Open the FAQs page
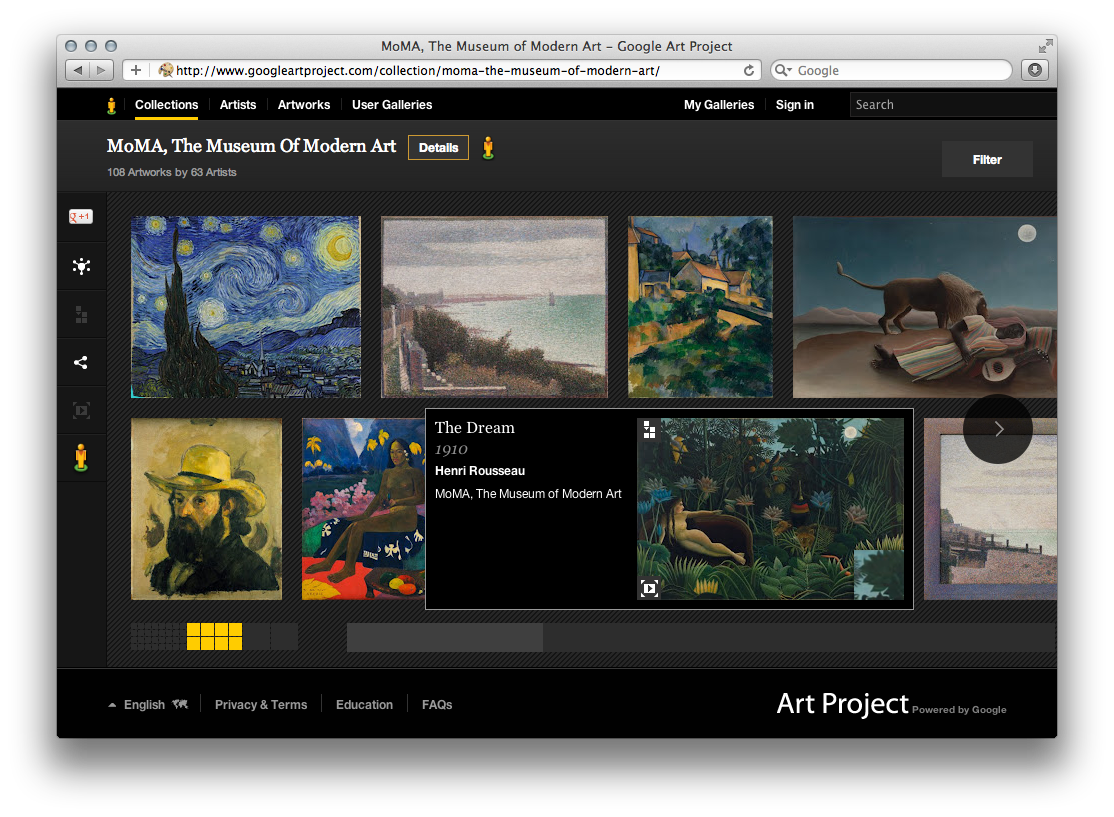The image size is (1114, 817). point(437,704)
